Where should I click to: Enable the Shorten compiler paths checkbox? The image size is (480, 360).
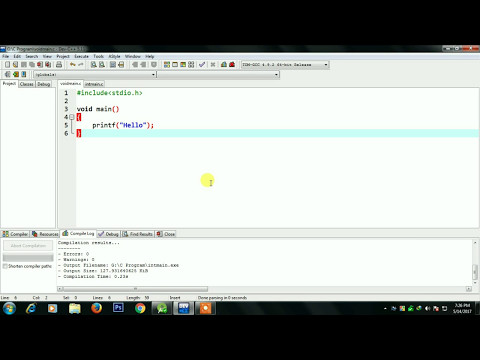click(x=5, y=266)
